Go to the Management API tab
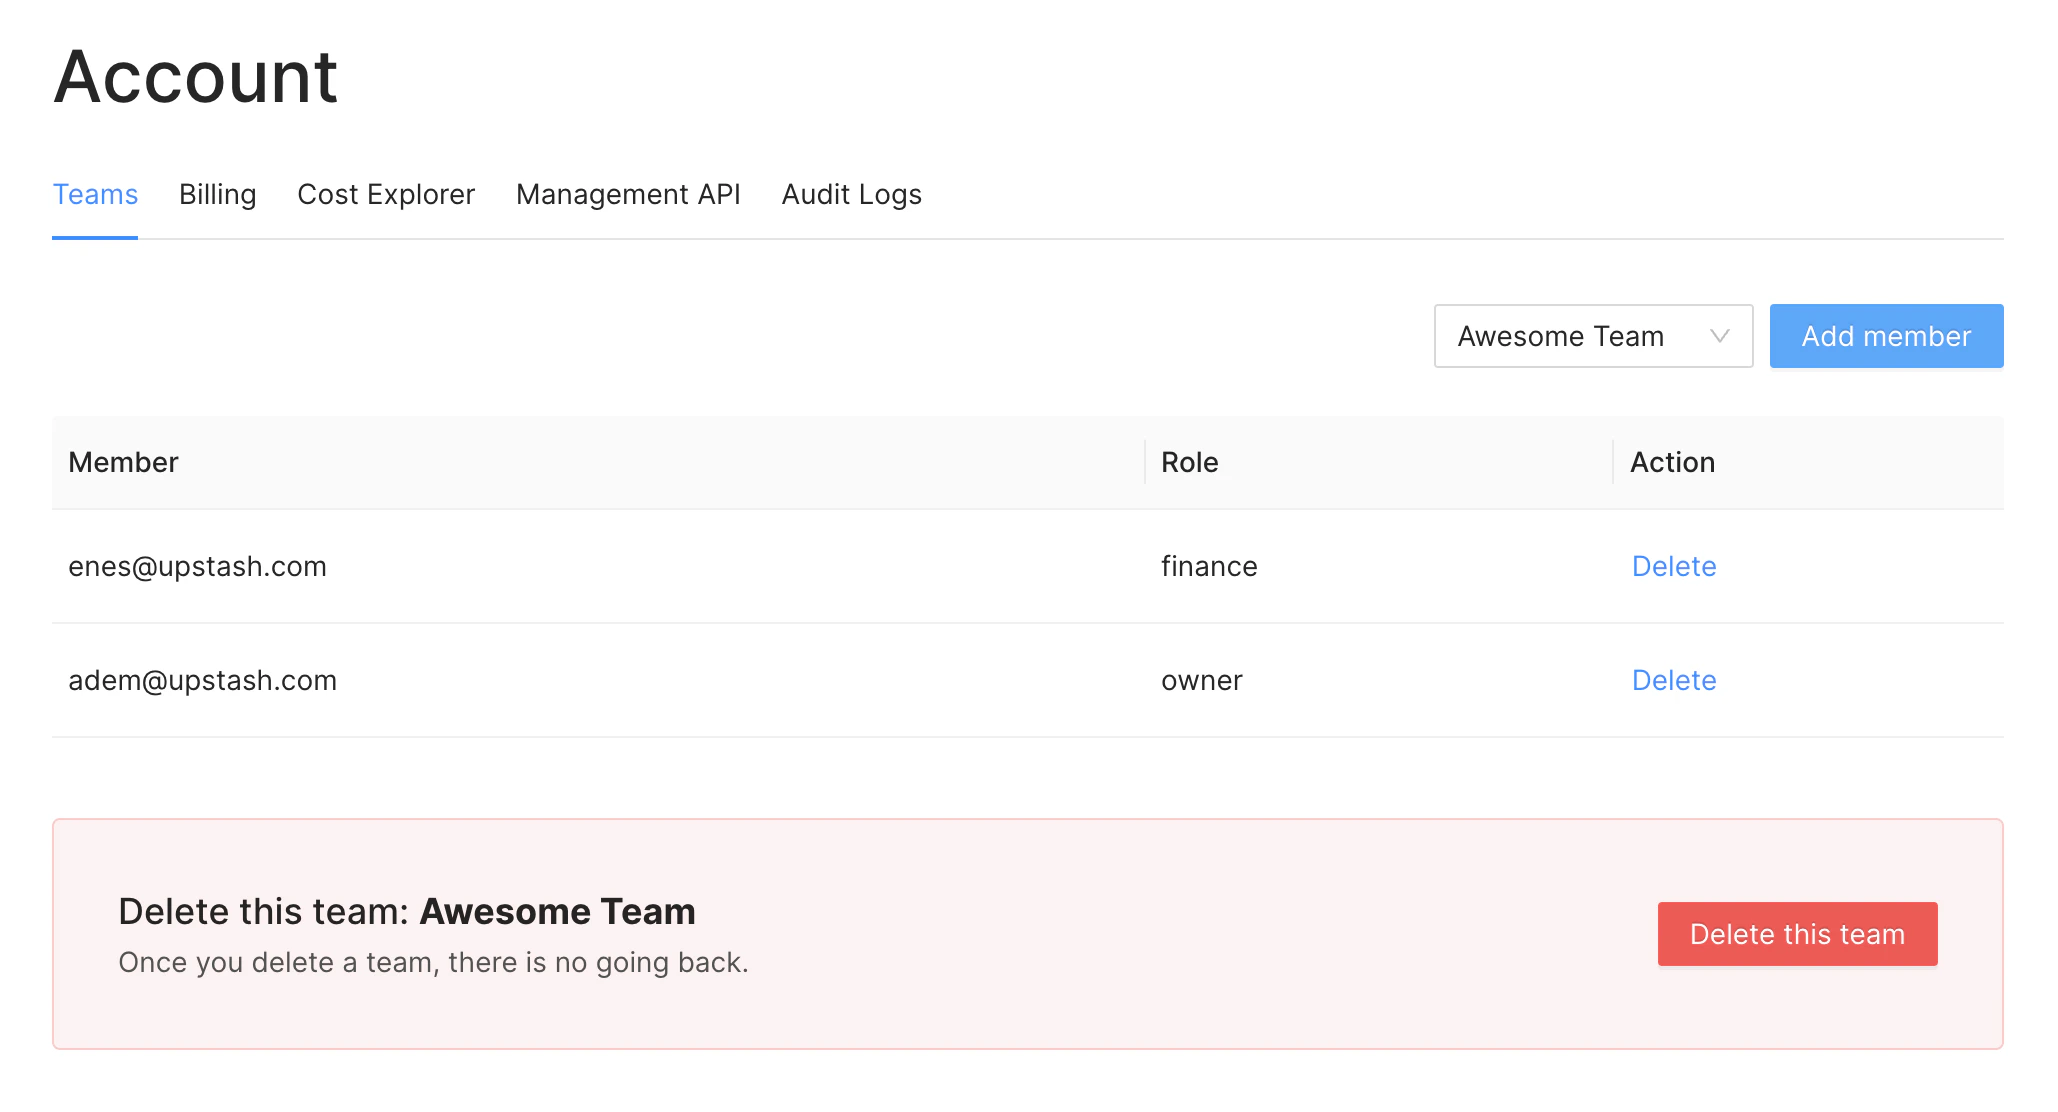This screenshot has width=2058, height=1112. (628, 194)
